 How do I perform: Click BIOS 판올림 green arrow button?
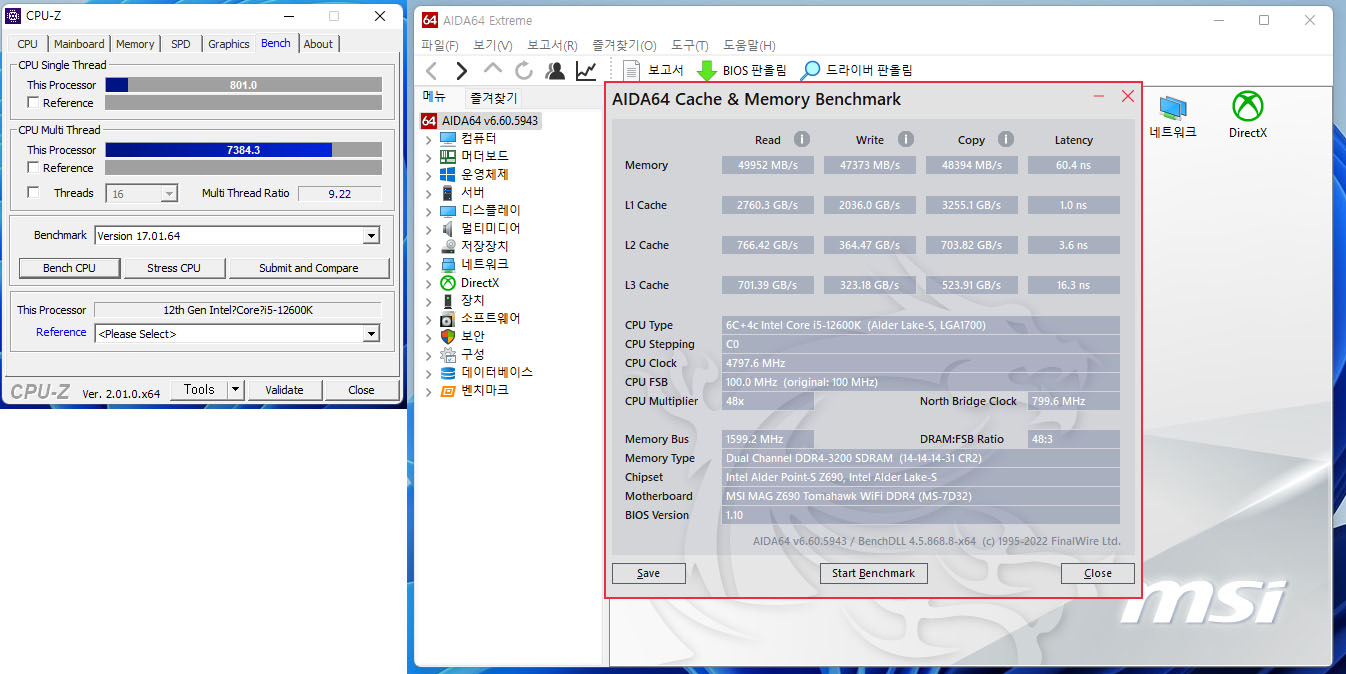coord(742,70)
